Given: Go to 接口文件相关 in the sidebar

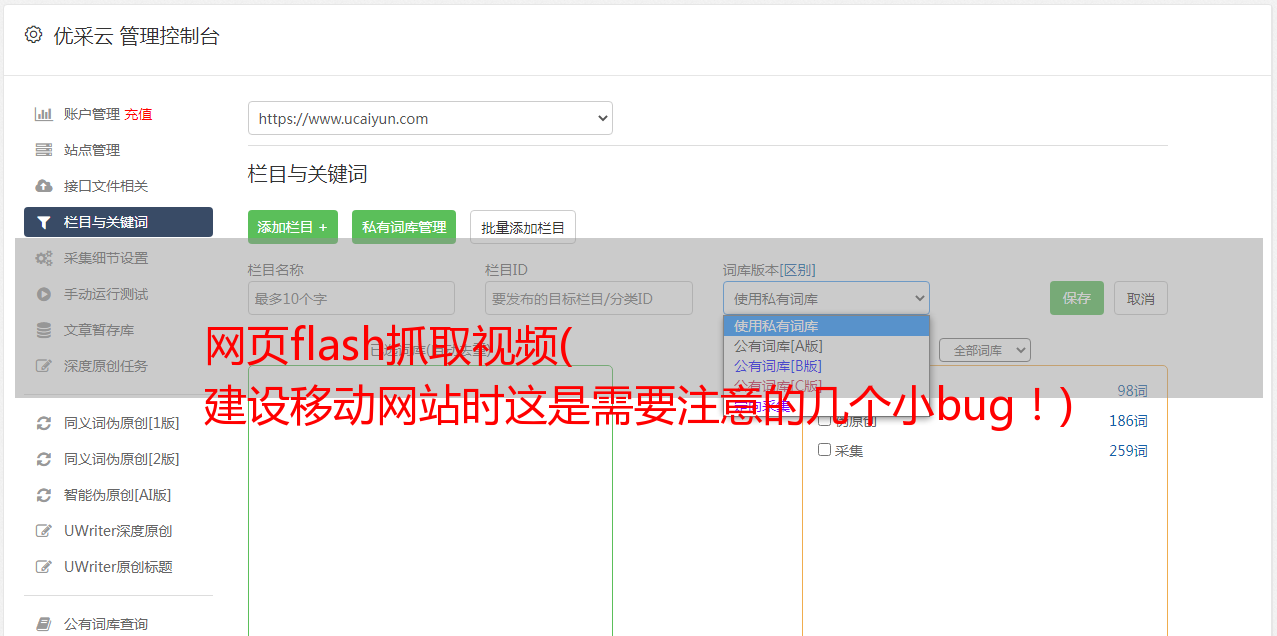Looking at the screenshot, I should (106, 186).
